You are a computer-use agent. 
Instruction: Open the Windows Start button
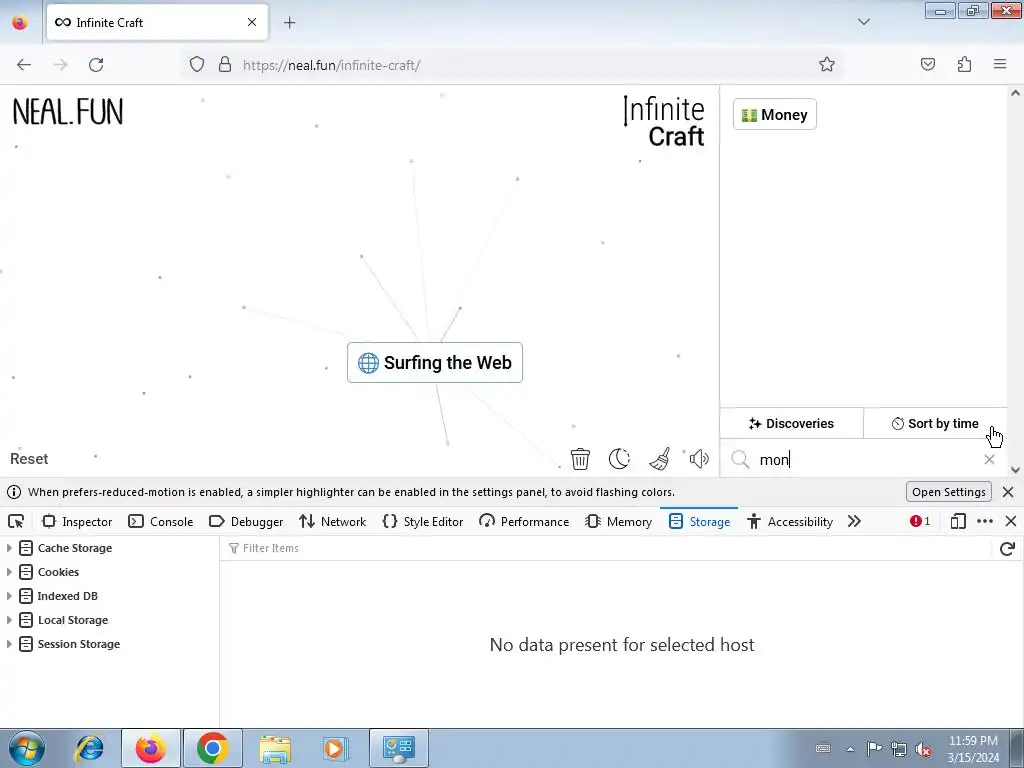click(x=27, y=748)
